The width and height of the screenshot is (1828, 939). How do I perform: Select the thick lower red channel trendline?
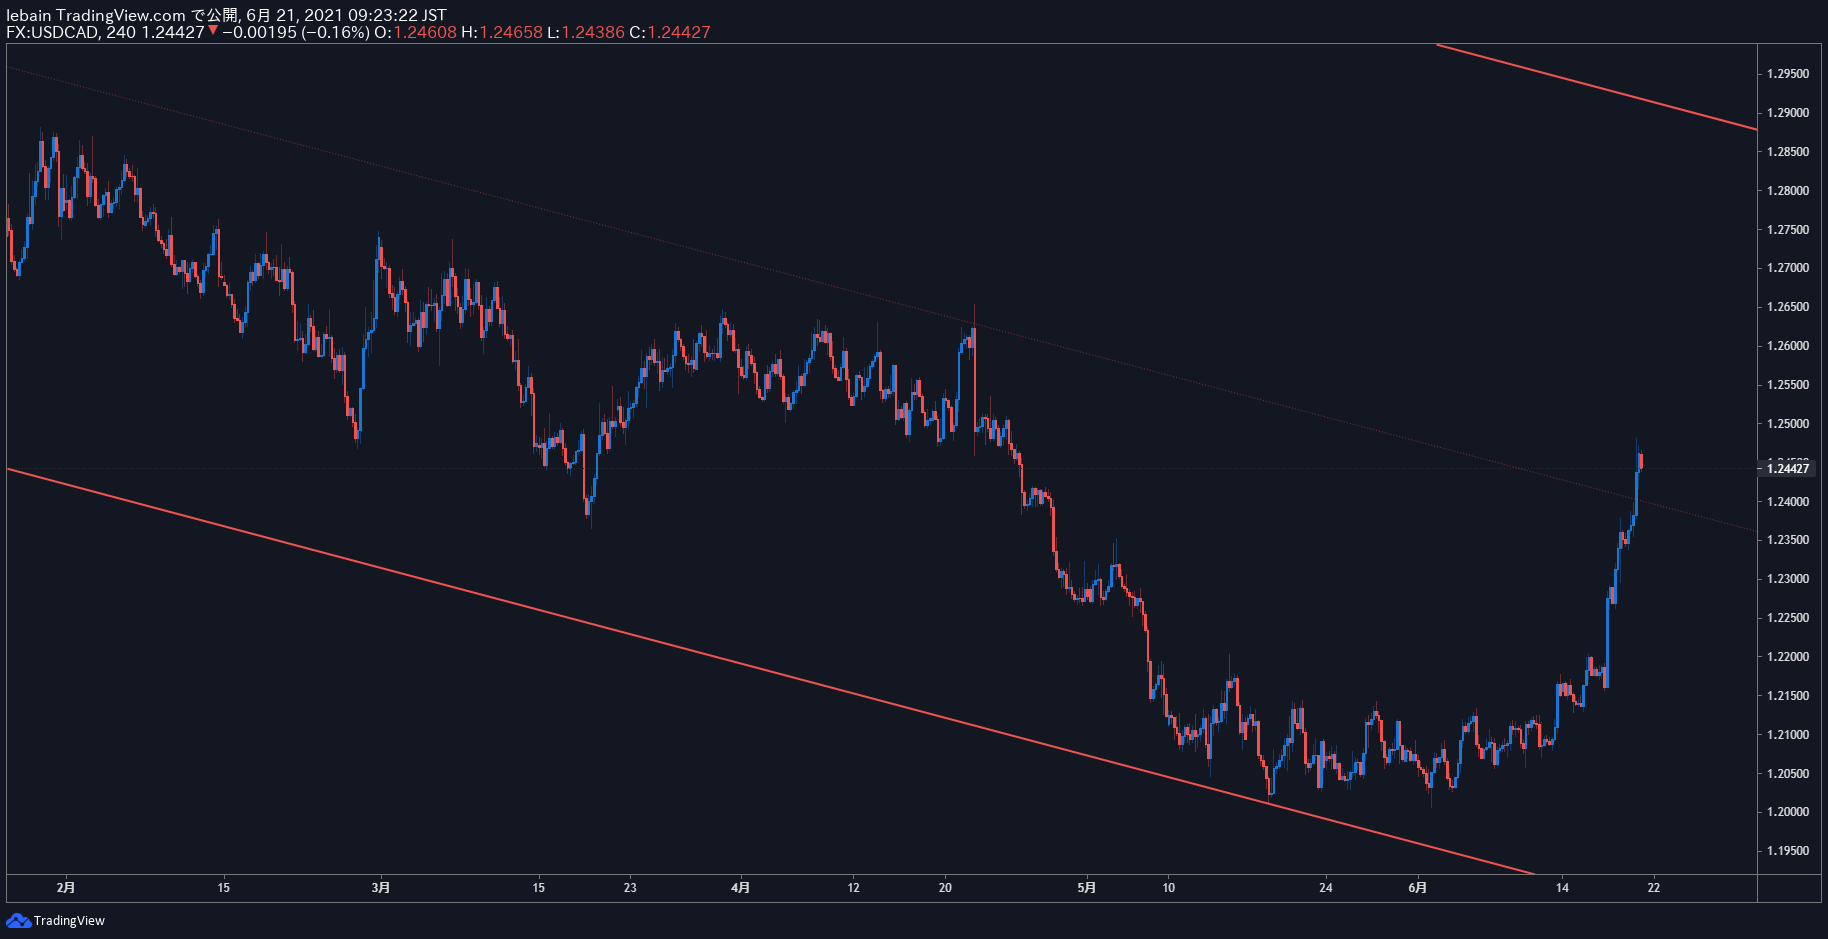pyautogui.click(x=770, y=671)
